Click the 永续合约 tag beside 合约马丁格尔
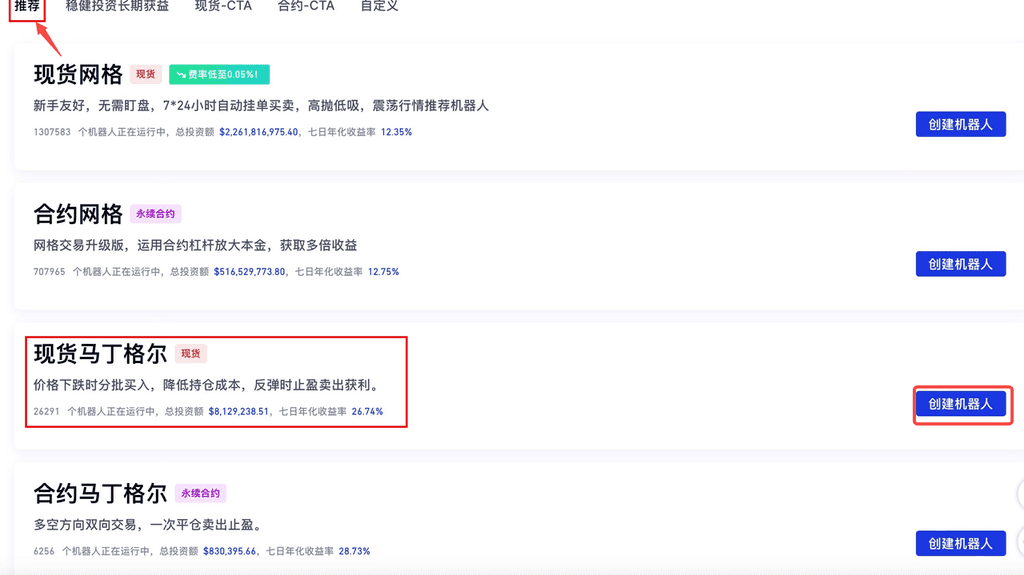The width and height of the screenshot is (1024, 575). coord(200,493)
